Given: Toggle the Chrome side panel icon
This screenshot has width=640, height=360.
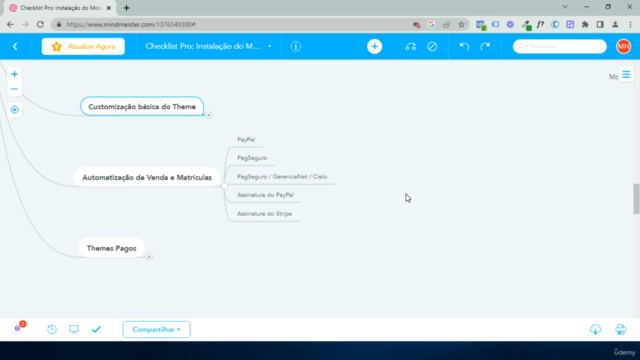Looking at the screenshot, I should [x=600, y=24].
